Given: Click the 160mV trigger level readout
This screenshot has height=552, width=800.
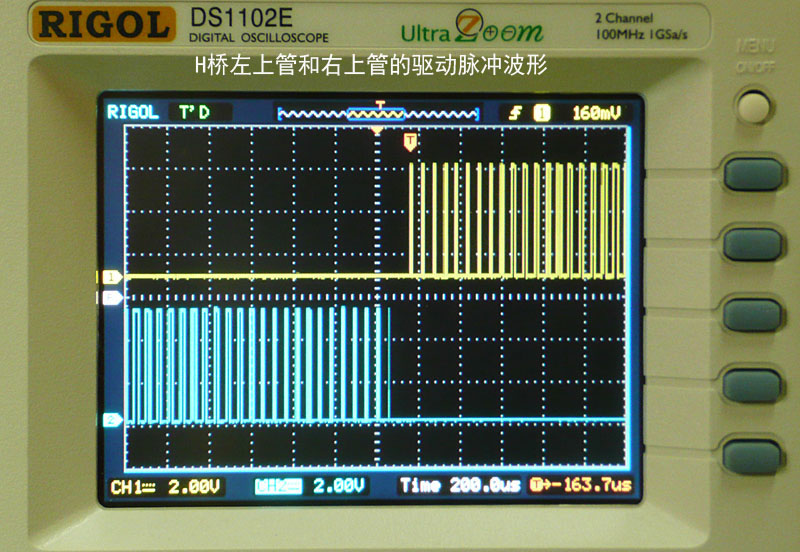Looking at the screenshot, I should tap(596, 113).
